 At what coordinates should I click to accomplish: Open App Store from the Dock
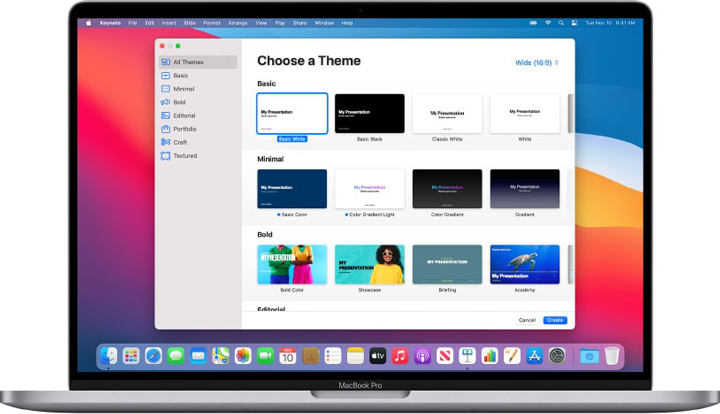pos(534,356)
